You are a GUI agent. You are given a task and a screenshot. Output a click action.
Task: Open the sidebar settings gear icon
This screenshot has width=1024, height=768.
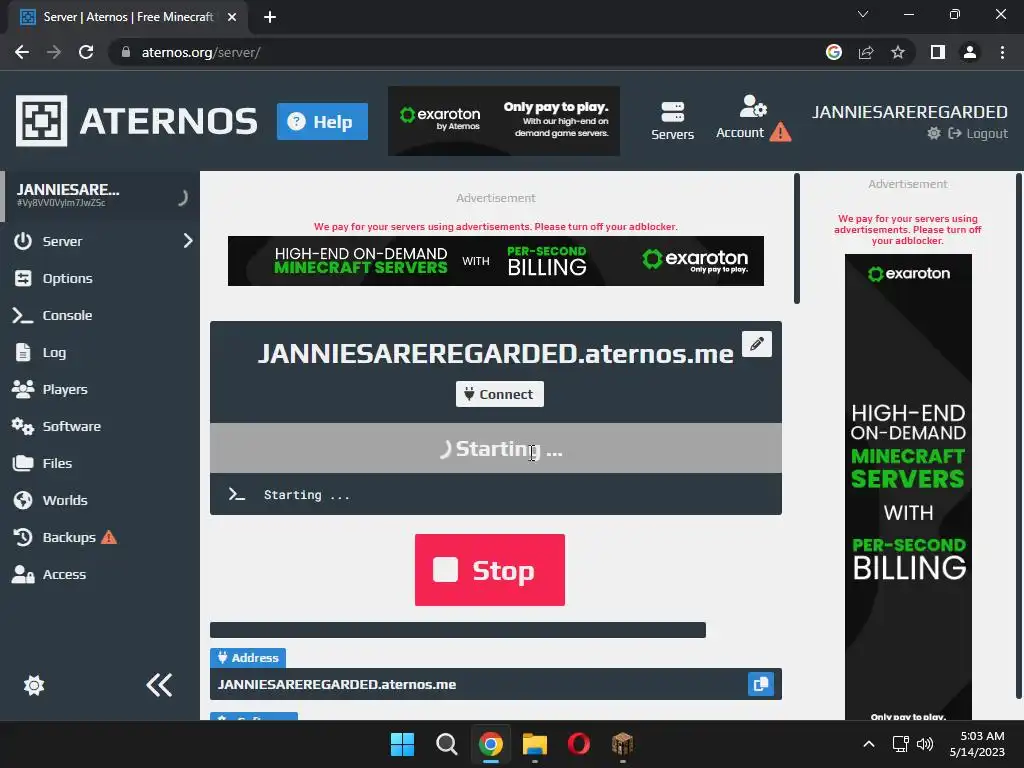(x=34, y=685)
